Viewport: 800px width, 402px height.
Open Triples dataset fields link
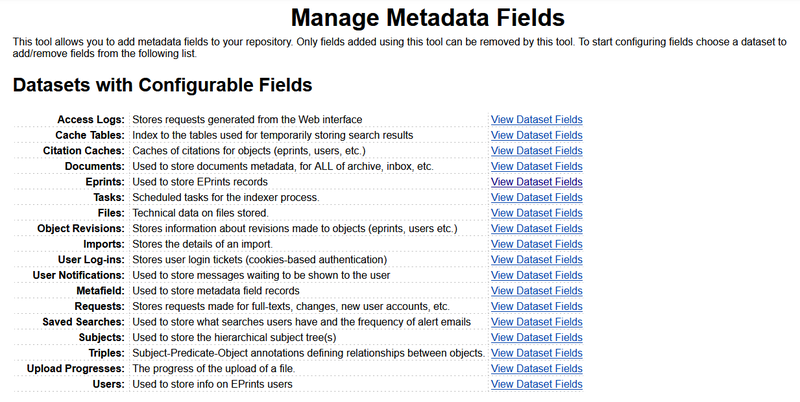536,353
